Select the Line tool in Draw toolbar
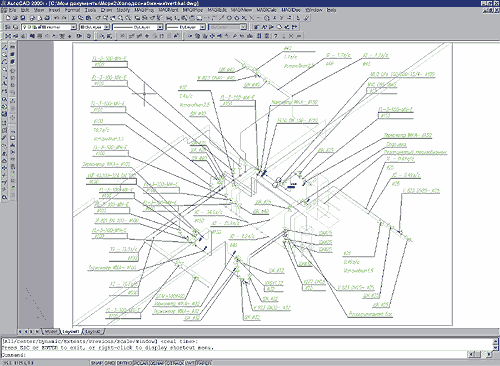 tap(5, 47)
